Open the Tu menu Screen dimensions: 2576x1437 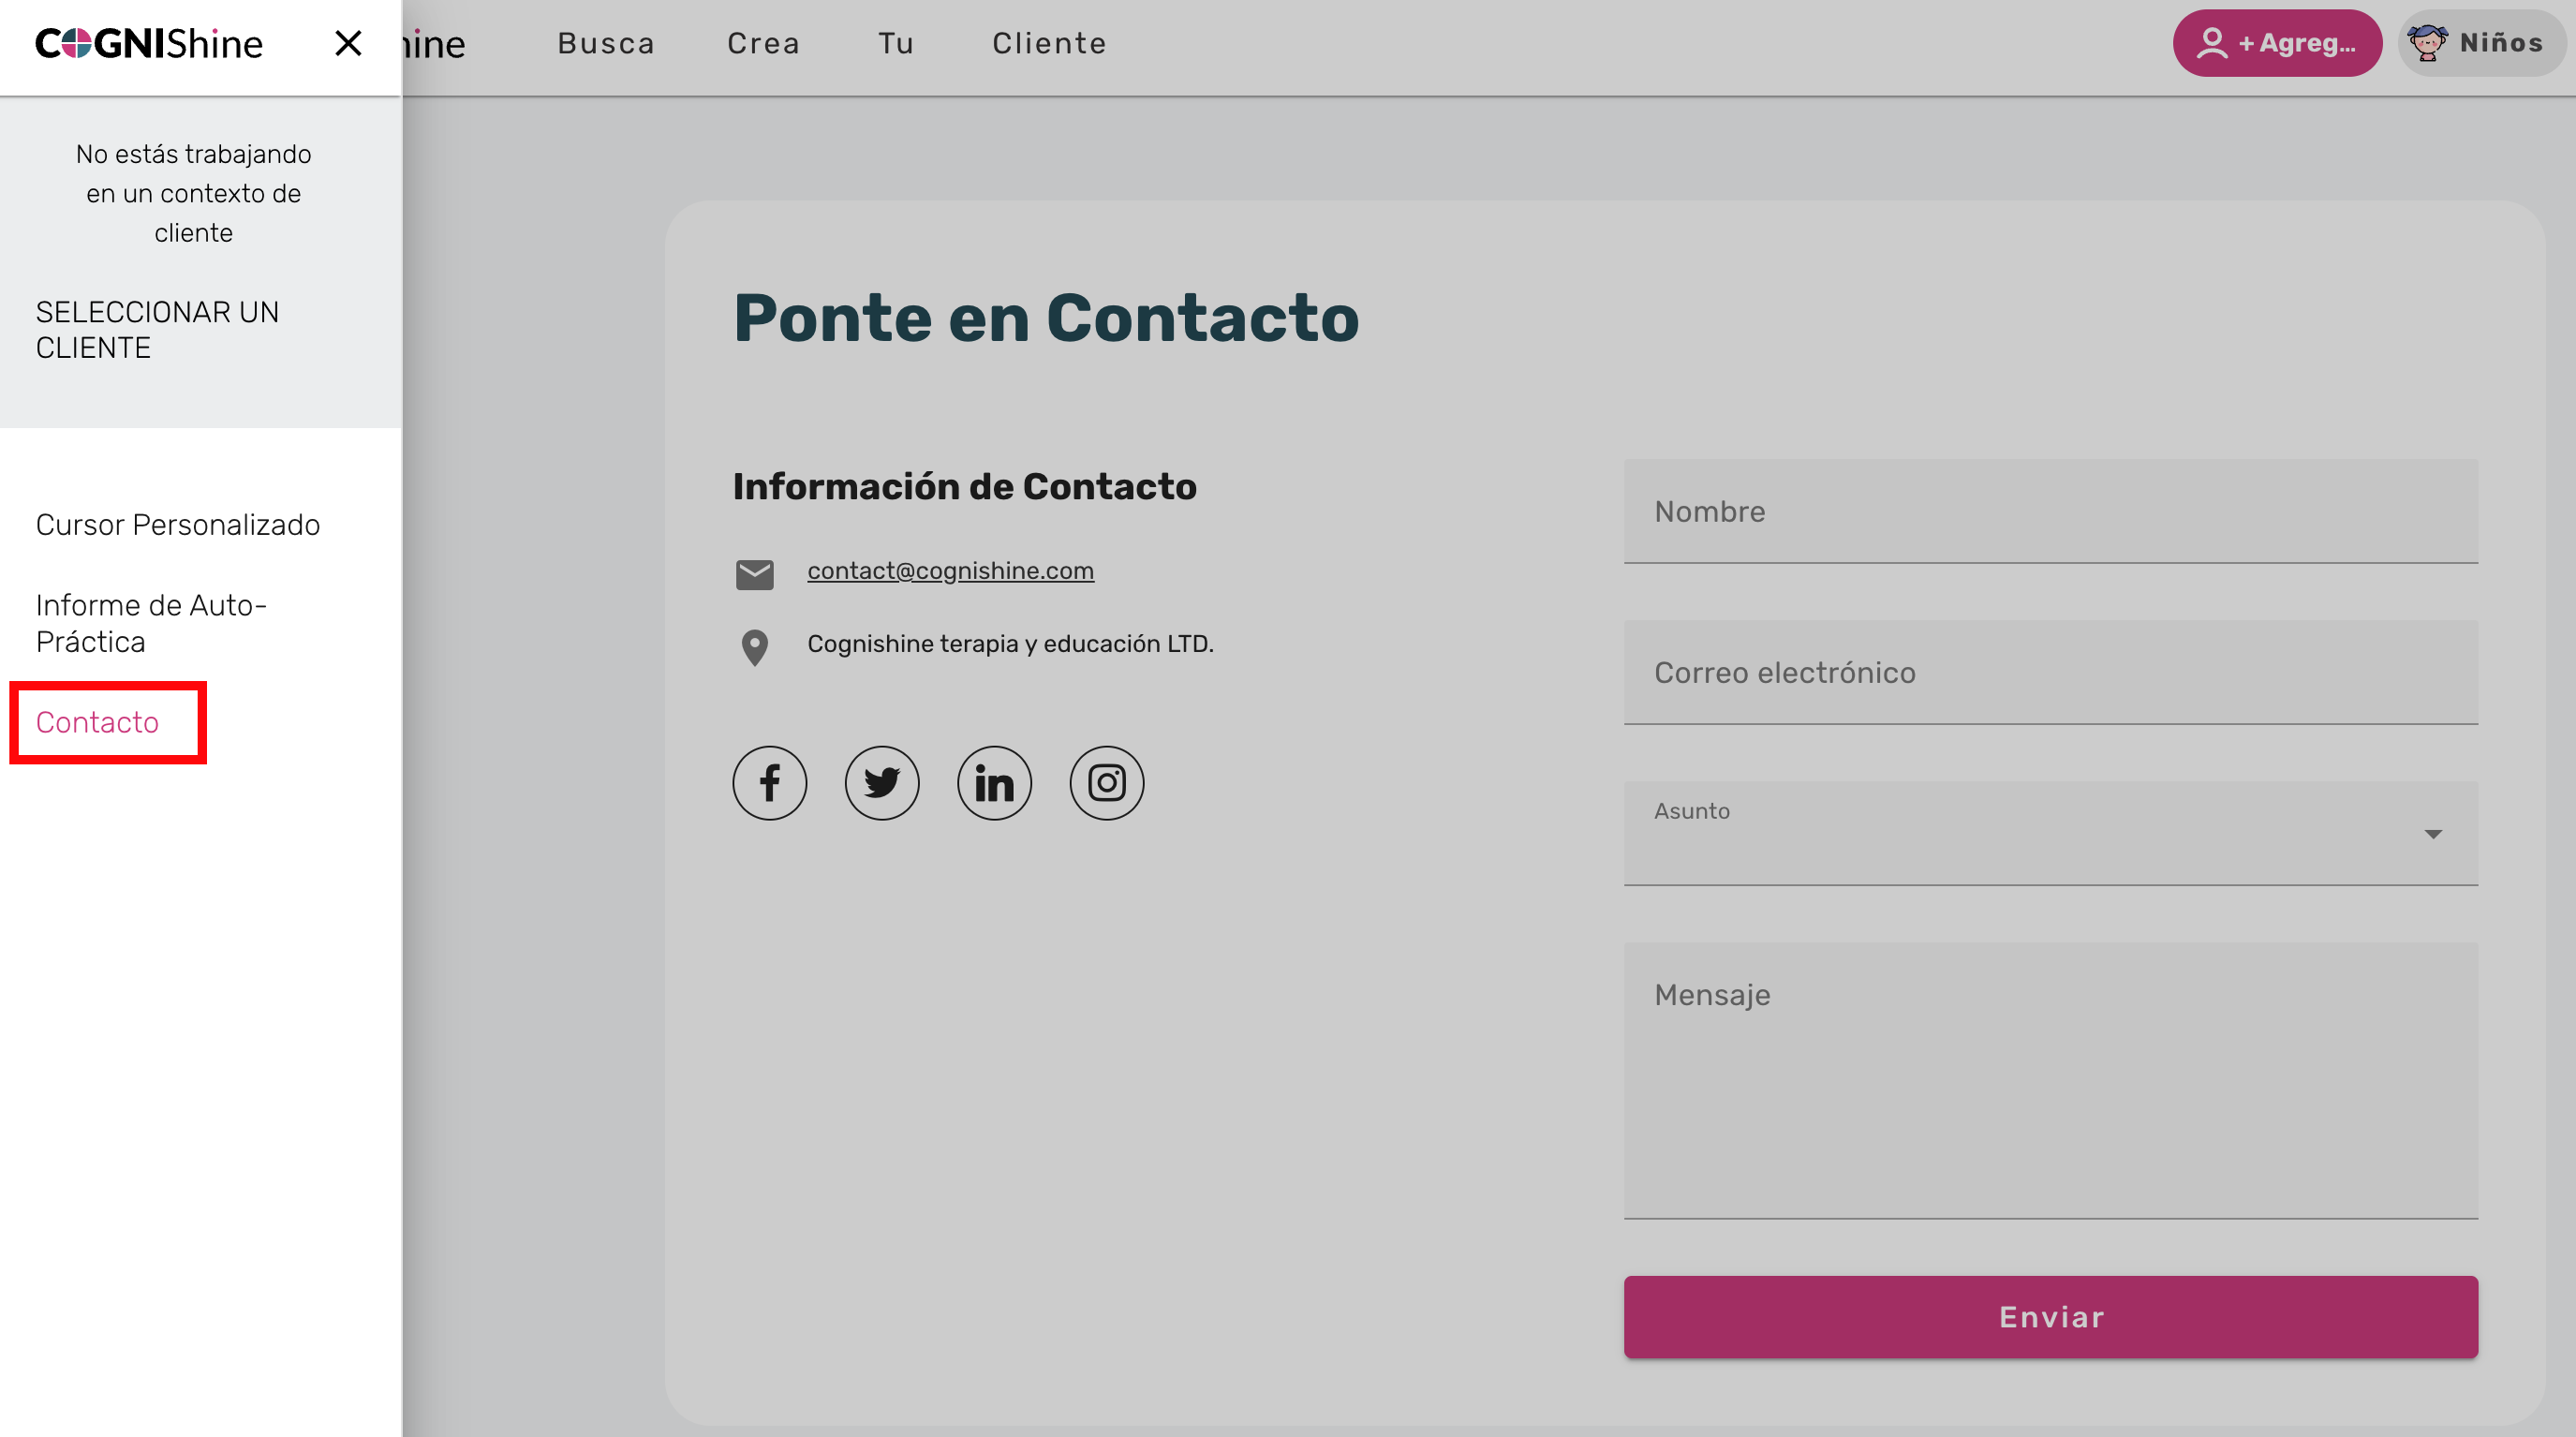tap(896, 43)
